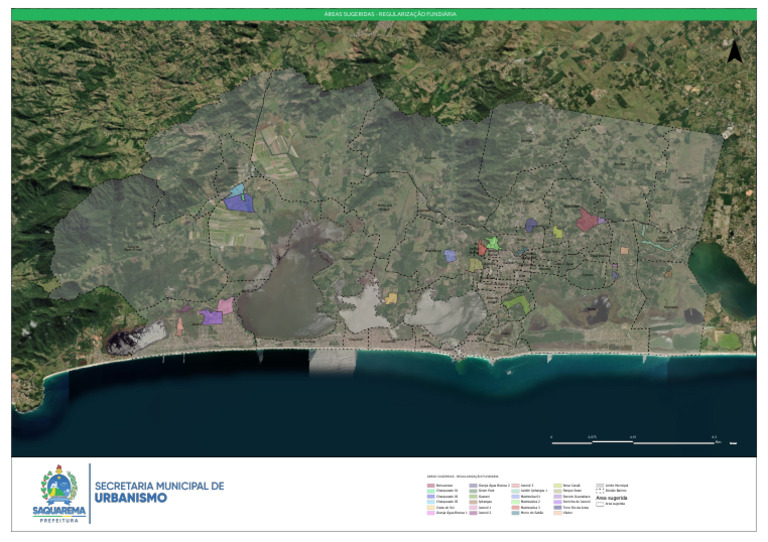This screenshot has width=768, height=542.
Task: Select the dark blue polygon in northwest
Action: pos(238,203)
